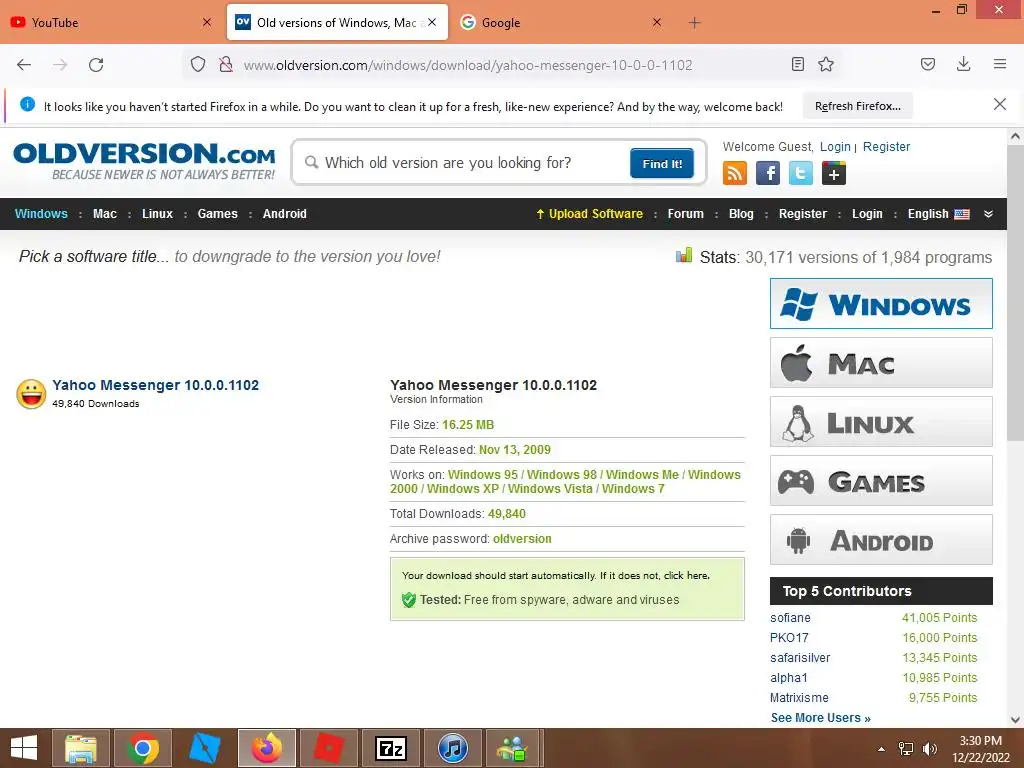Screen dimensions: 1024x768
Task: Open OldVersion Twitter icon
Action: [801, 173]
